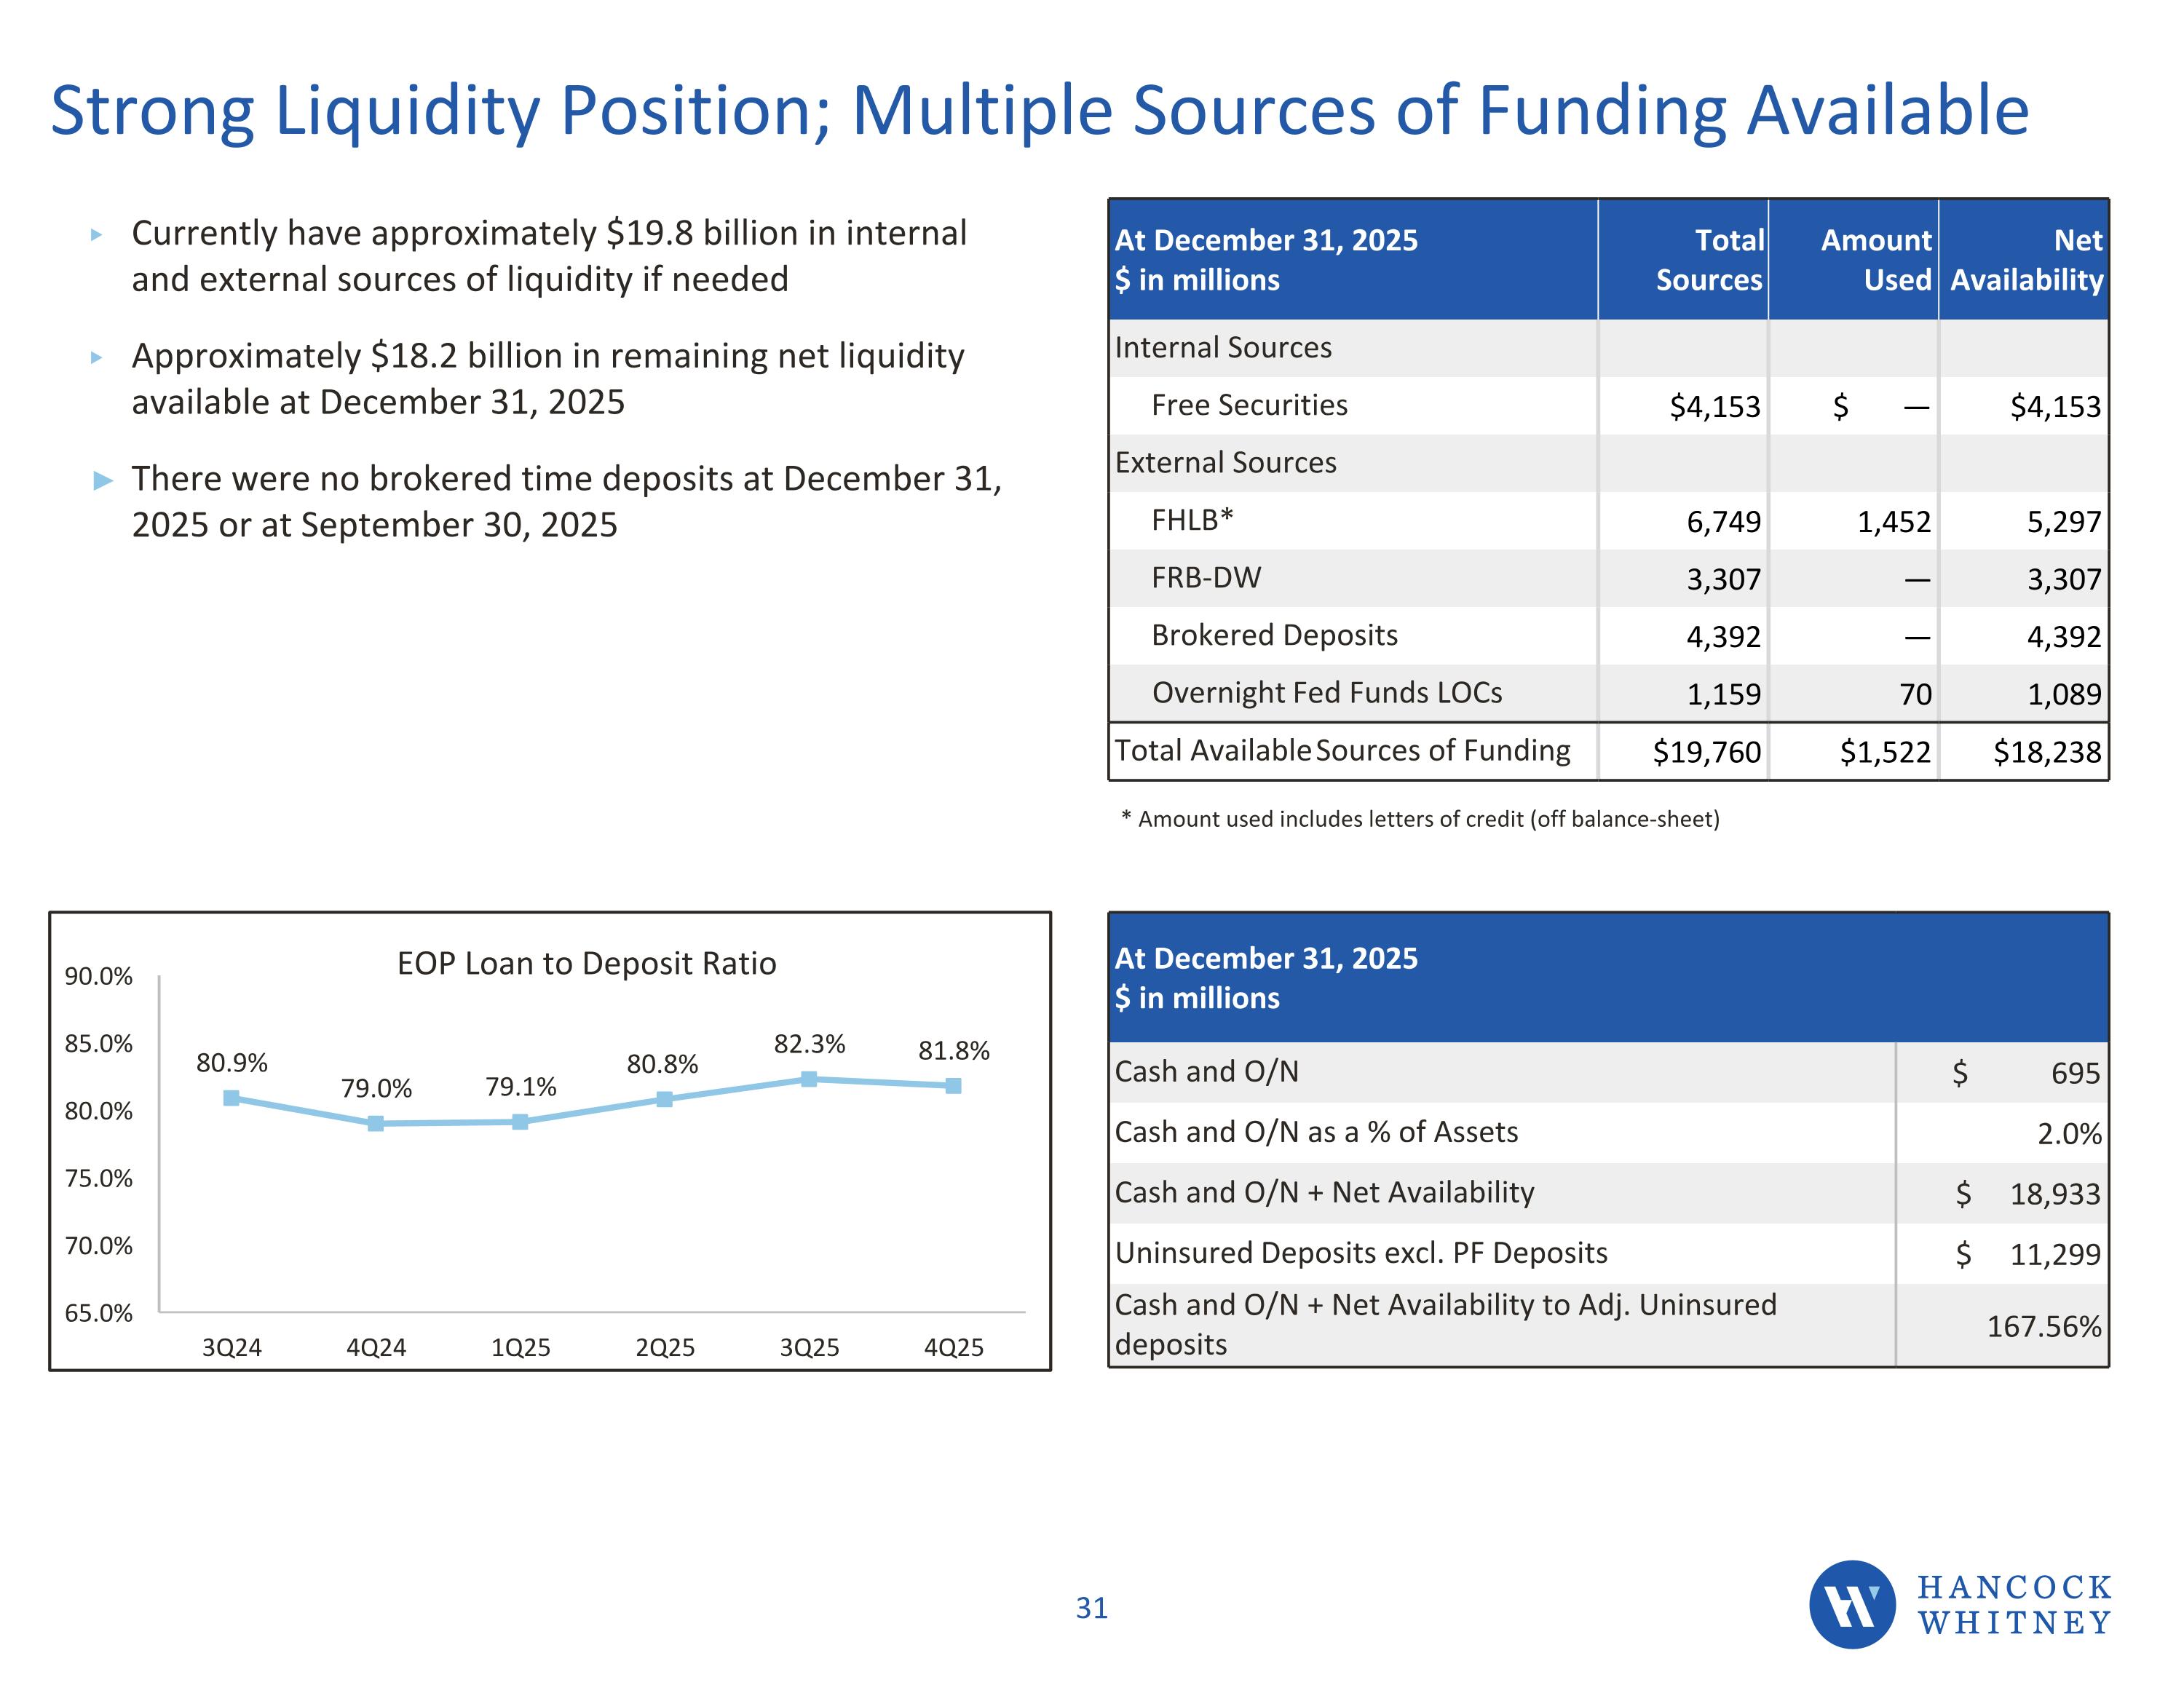Select the 'Net Availability' column header

click(x=2026, y=260)
